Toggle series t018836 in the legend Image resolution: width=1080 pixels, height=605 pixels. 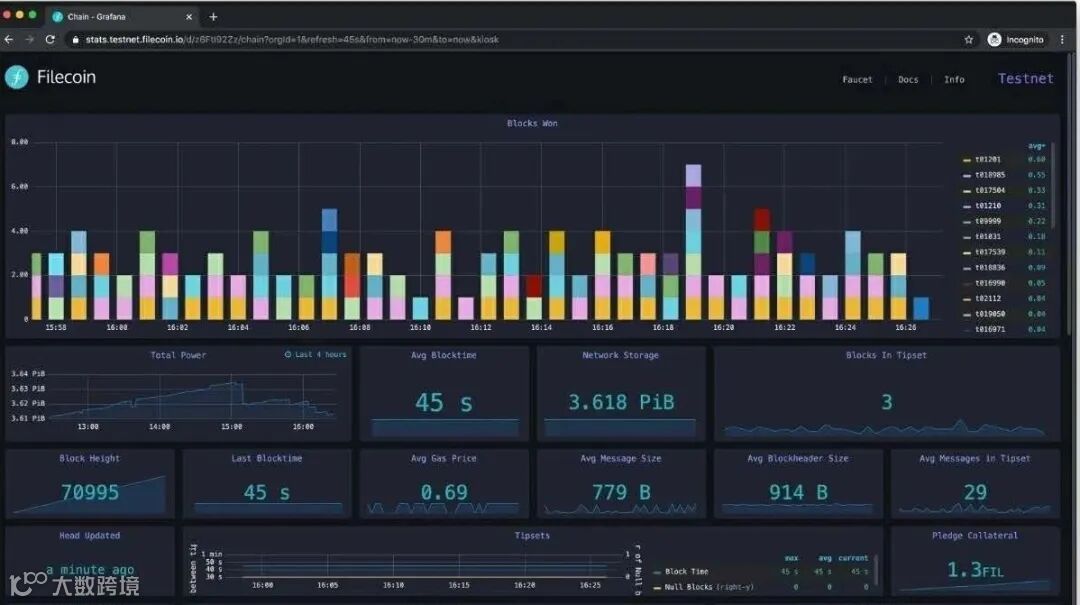click(x=990, y=267)
